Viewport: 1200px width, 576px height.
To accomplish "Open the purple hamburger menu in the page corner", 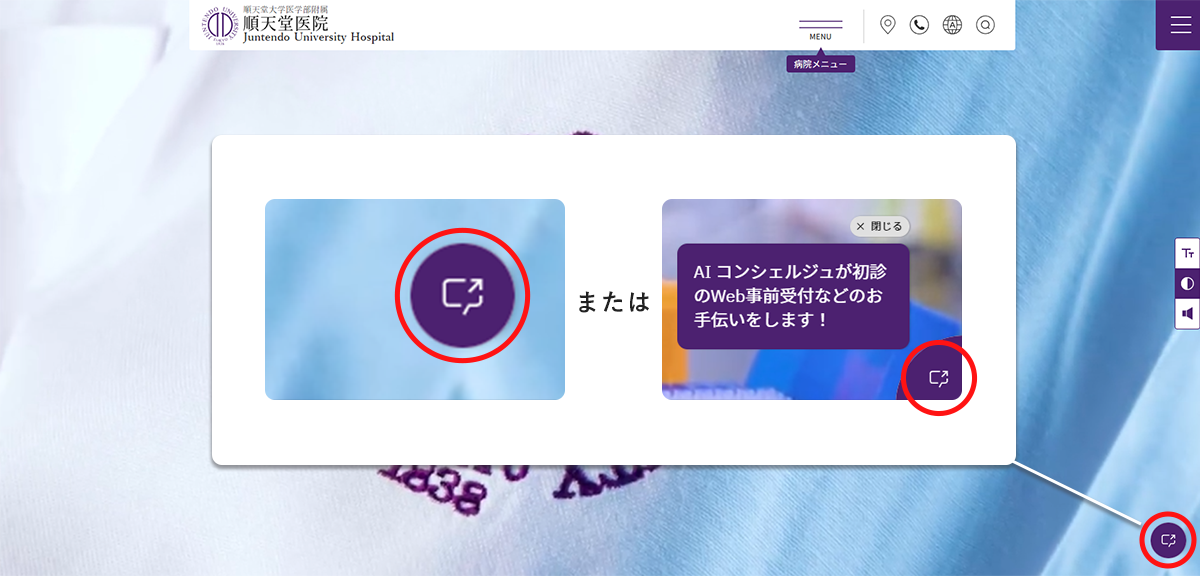I will (1178, 24).
